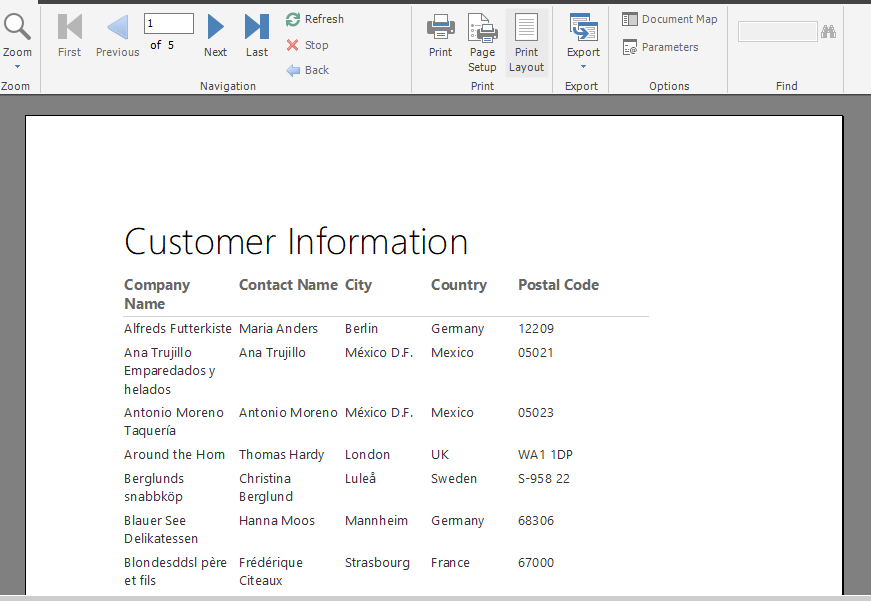871x601 pixels.
Task: Click the Luleå city cell
Action: [361, 478]
